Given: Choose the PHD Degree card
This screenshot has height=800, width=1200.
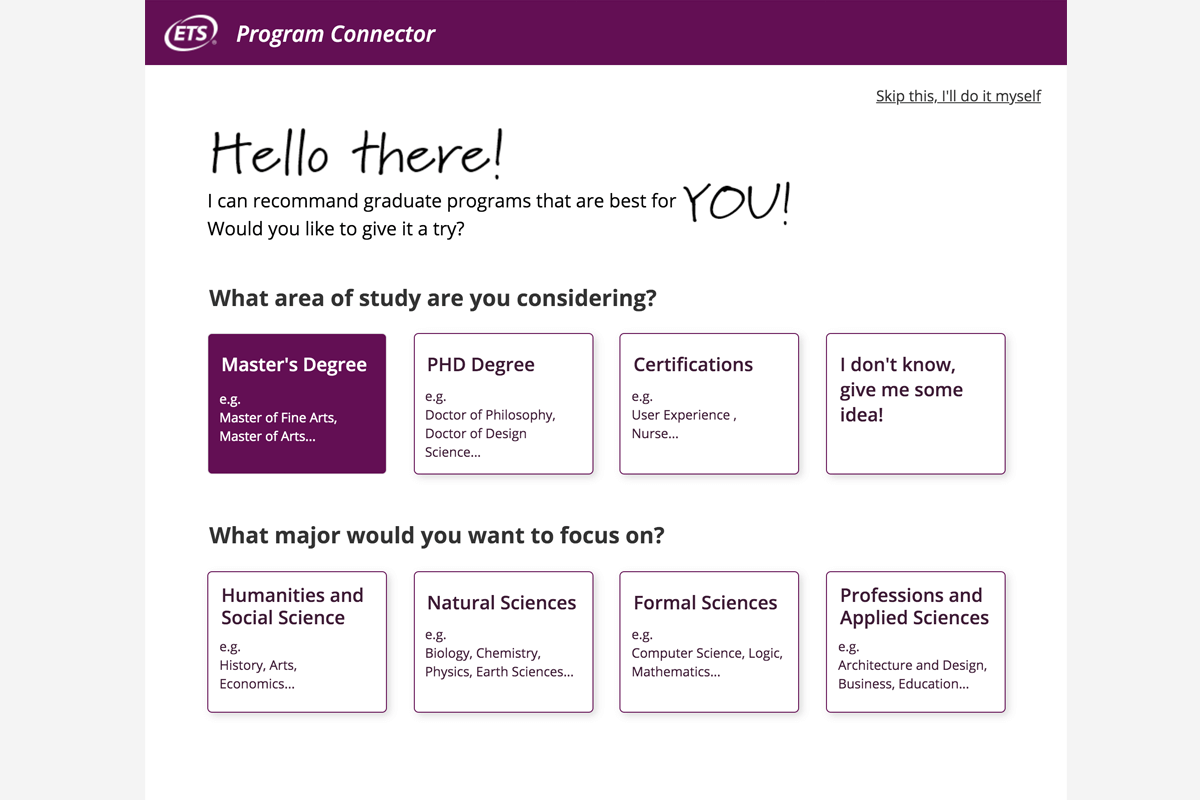Looking at the screenshot, I should [503, 403].
